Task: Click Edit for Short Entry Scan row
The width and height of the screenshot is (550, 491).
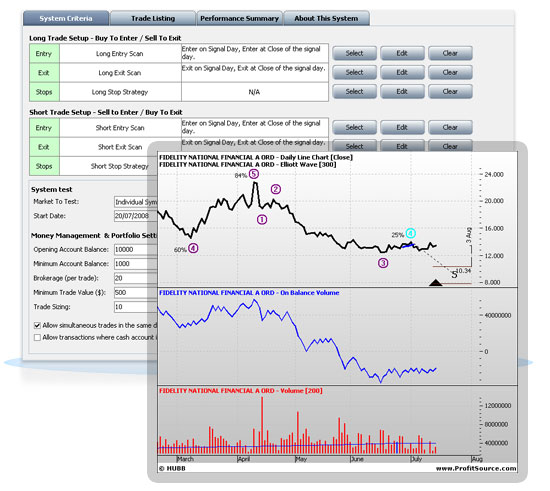Action: pyautogui.click(x=402, y=127)
